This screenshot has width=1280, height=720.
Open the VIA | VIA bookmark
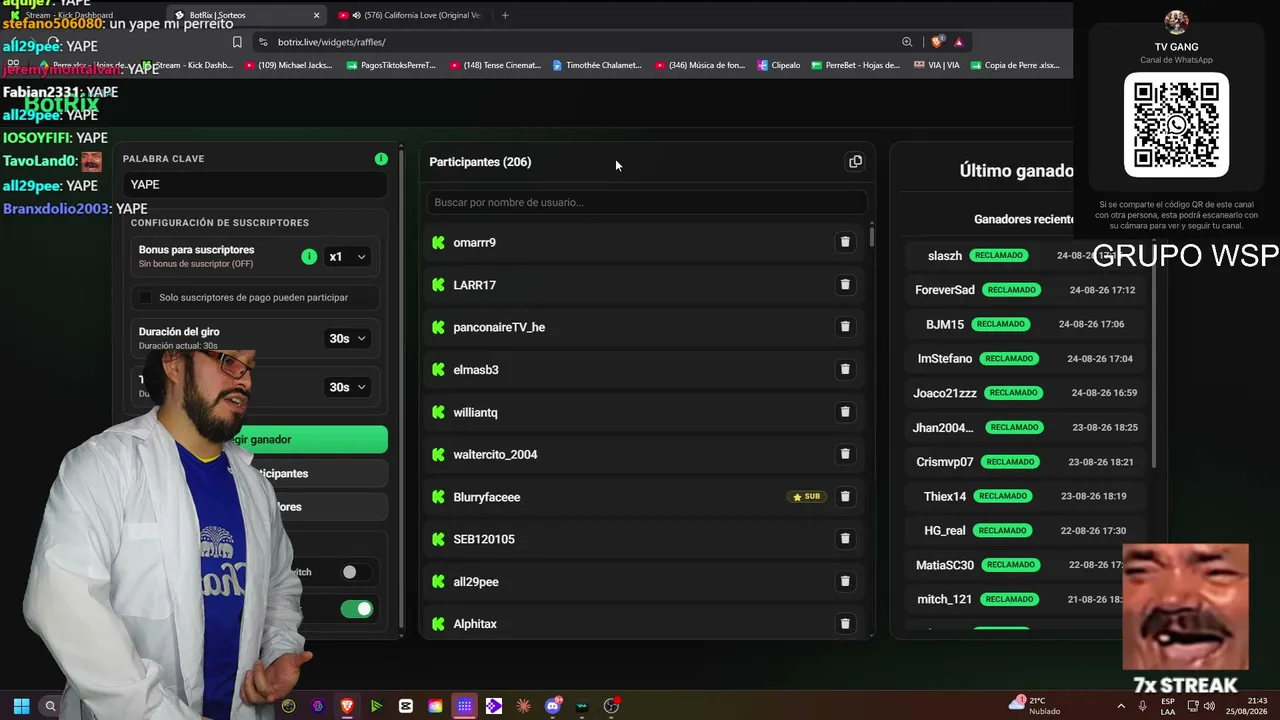coord(937,65)
